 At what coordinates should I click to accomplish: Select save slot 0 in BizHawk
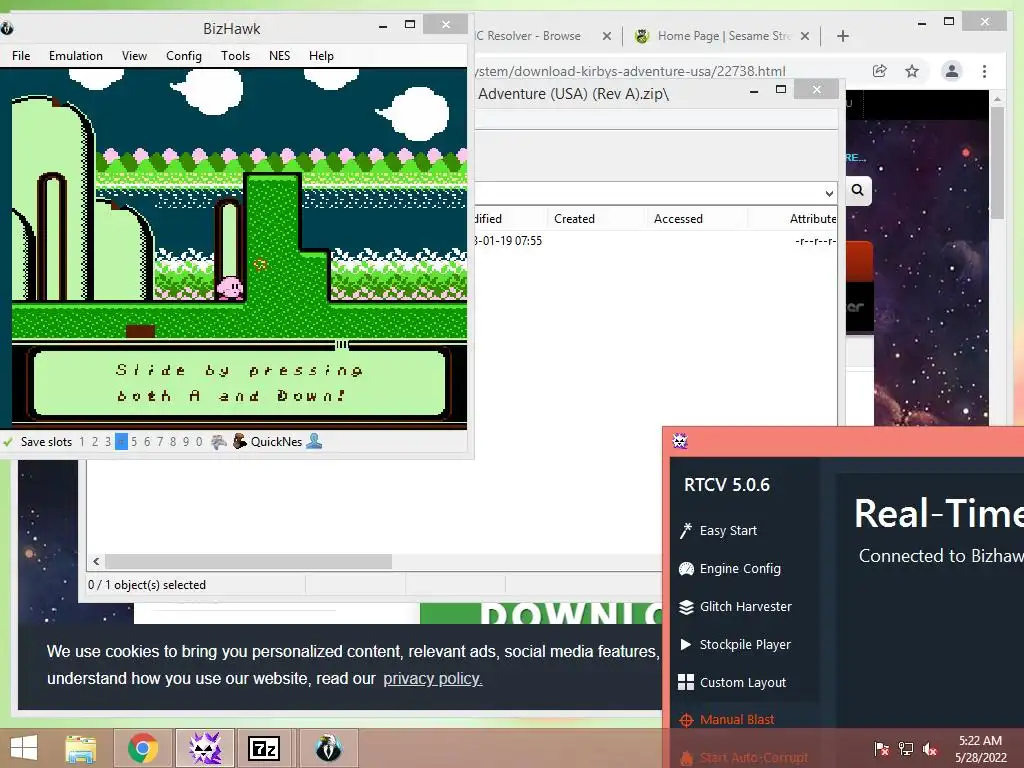(199, 441)
